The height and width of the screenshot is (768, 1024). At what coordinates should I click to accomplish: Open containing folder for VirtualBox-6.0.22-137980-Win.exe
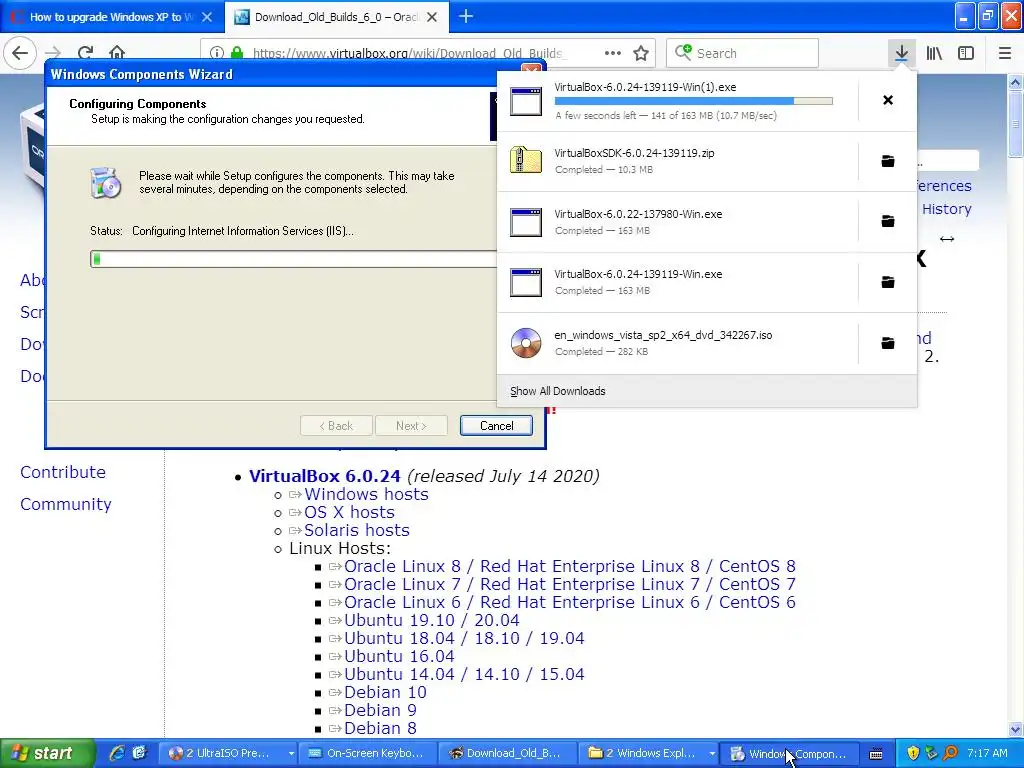click(x=888, y=221)
